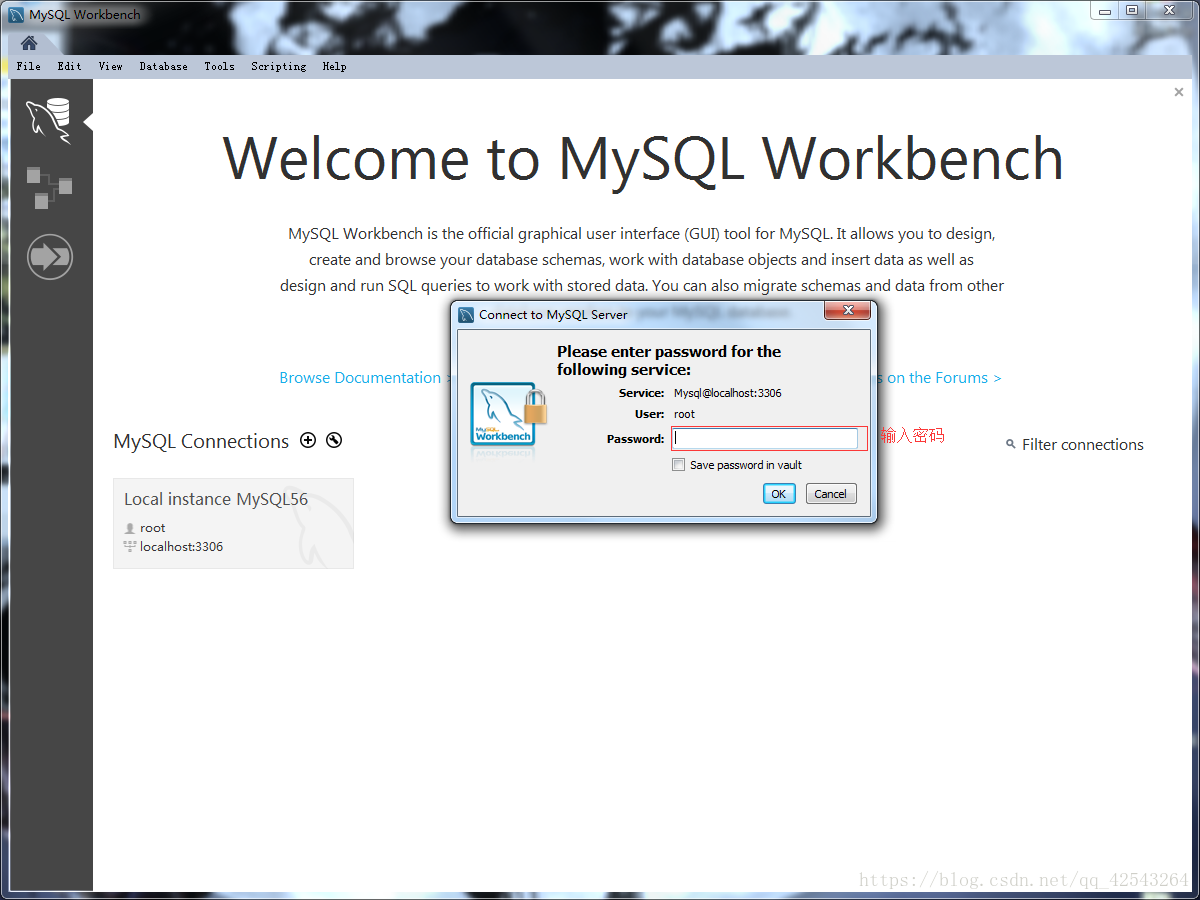Add a new MySQL connection plus icon
This screenshot has width=1200, height=900.
[308, 440]
